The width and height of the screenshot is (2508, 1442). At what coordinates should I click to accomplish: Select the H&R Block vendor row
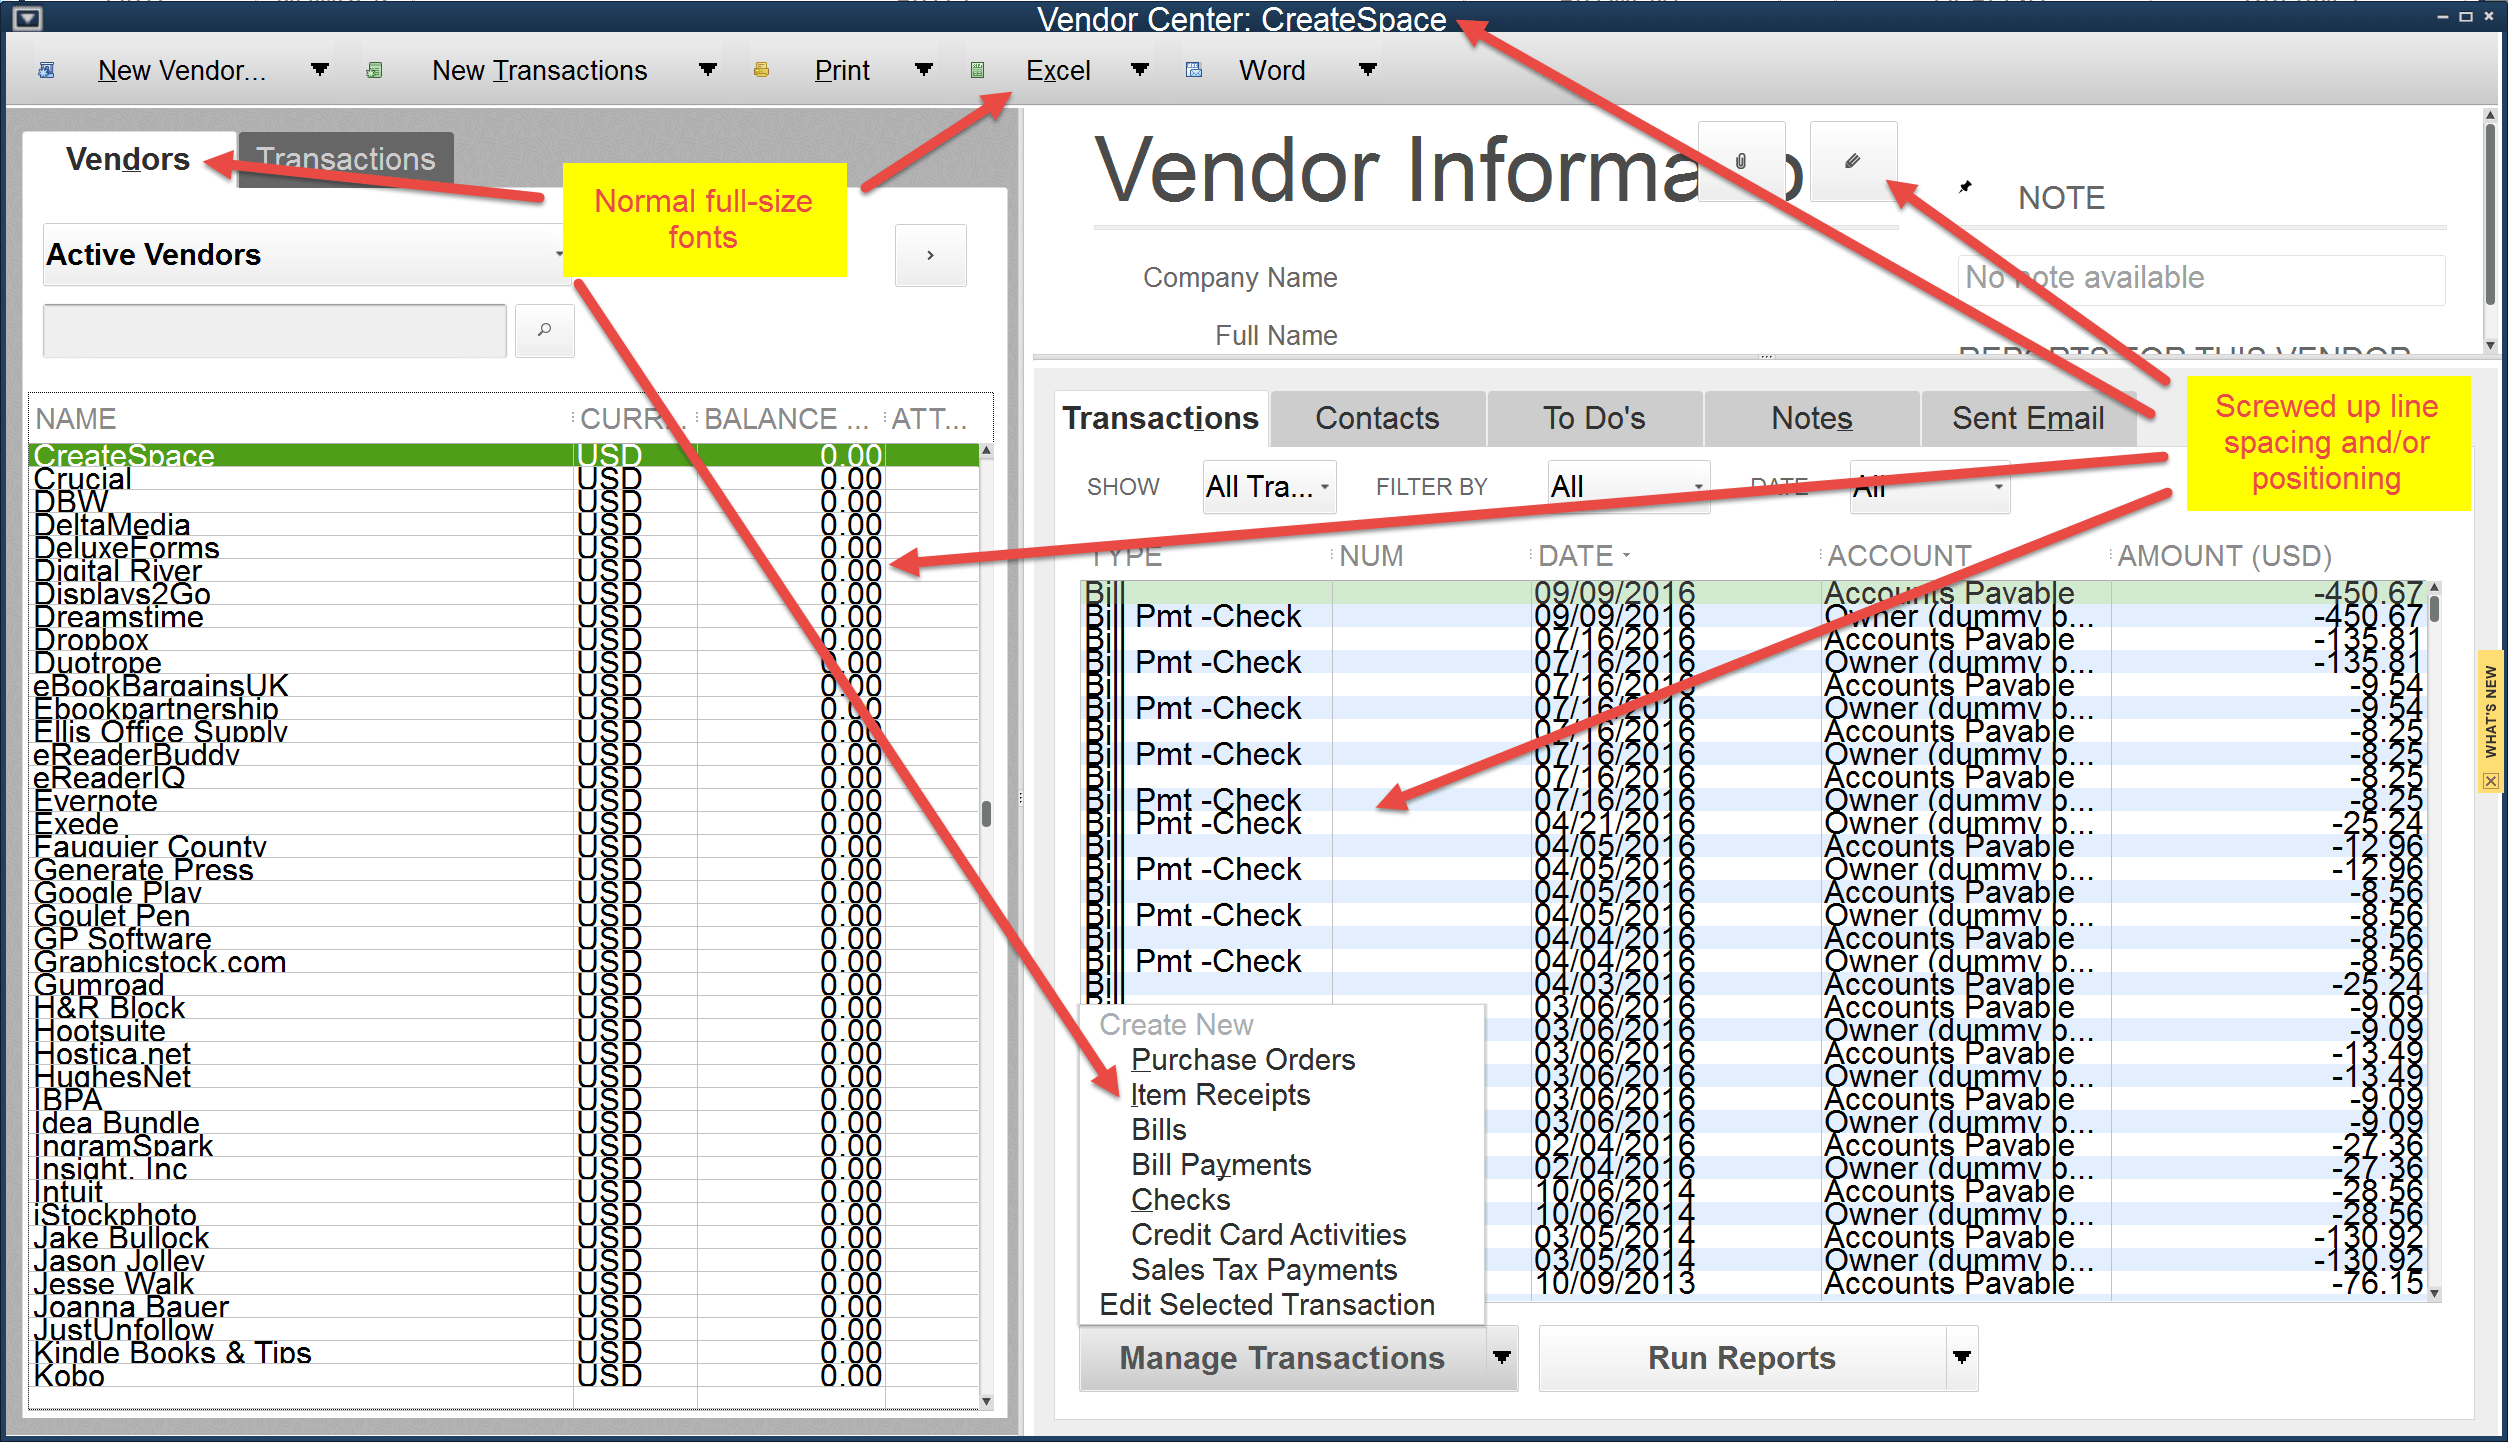pos(504,1008)
